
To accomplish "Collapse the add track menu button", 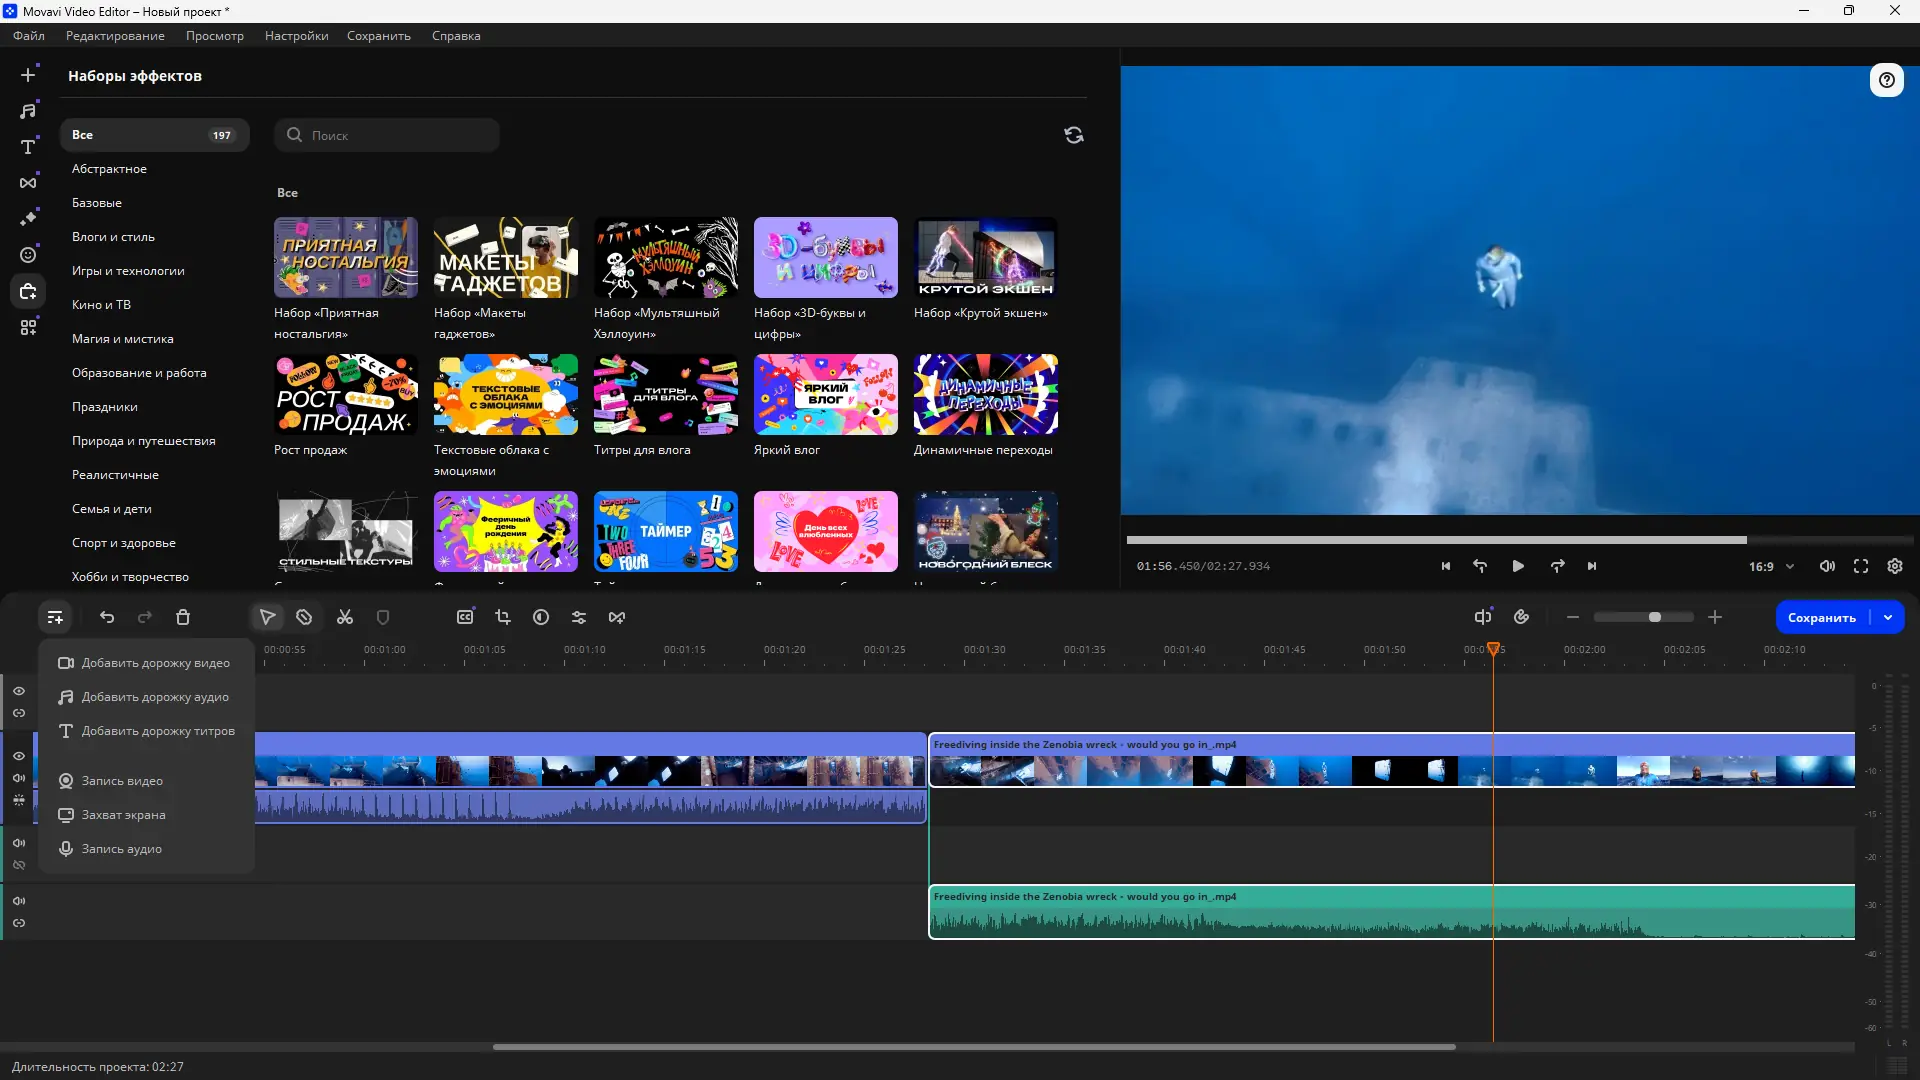I will pyautogui.click(x=55, y=618).
